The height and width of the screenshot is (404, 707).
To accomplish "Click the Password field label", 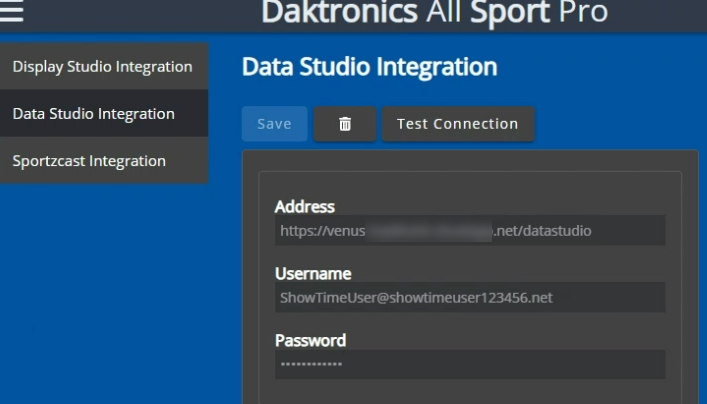I will [x=310, y=340].
